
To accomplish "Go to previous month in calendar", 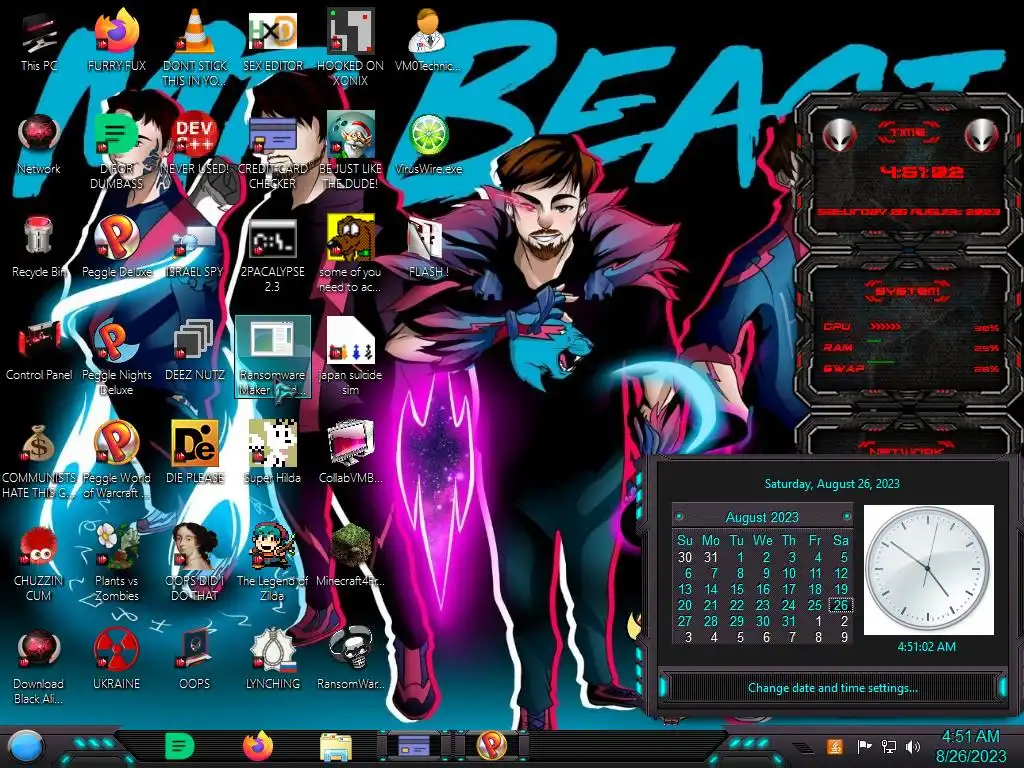I will (x=679, y=517).
